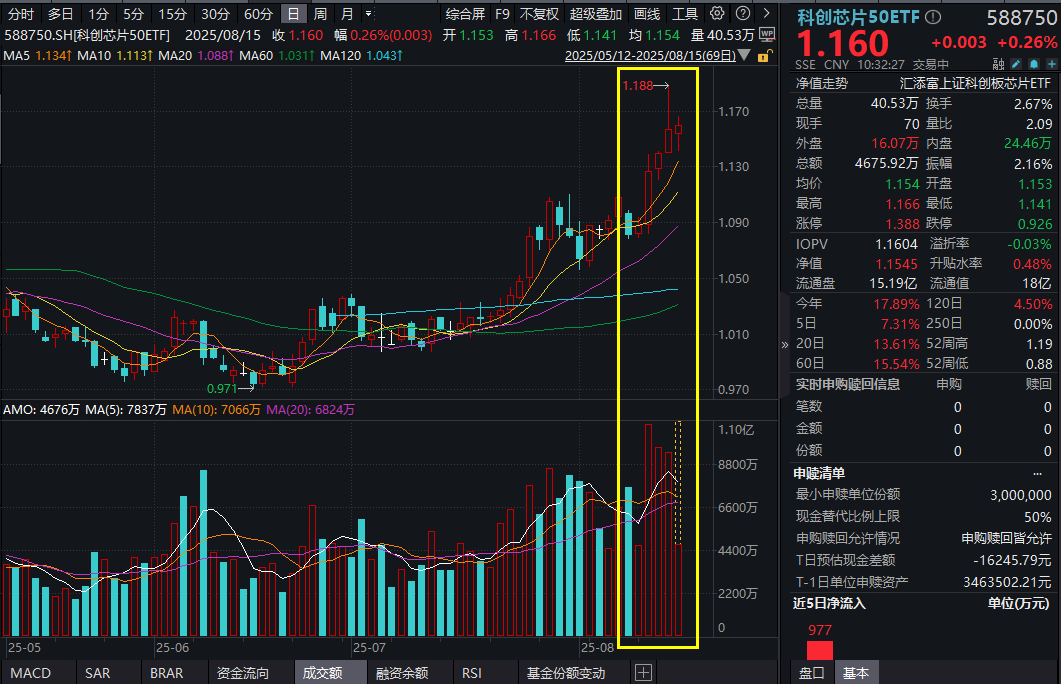
Task: Click the WP mini quote window icon
Action: click(x=766, y=34)
